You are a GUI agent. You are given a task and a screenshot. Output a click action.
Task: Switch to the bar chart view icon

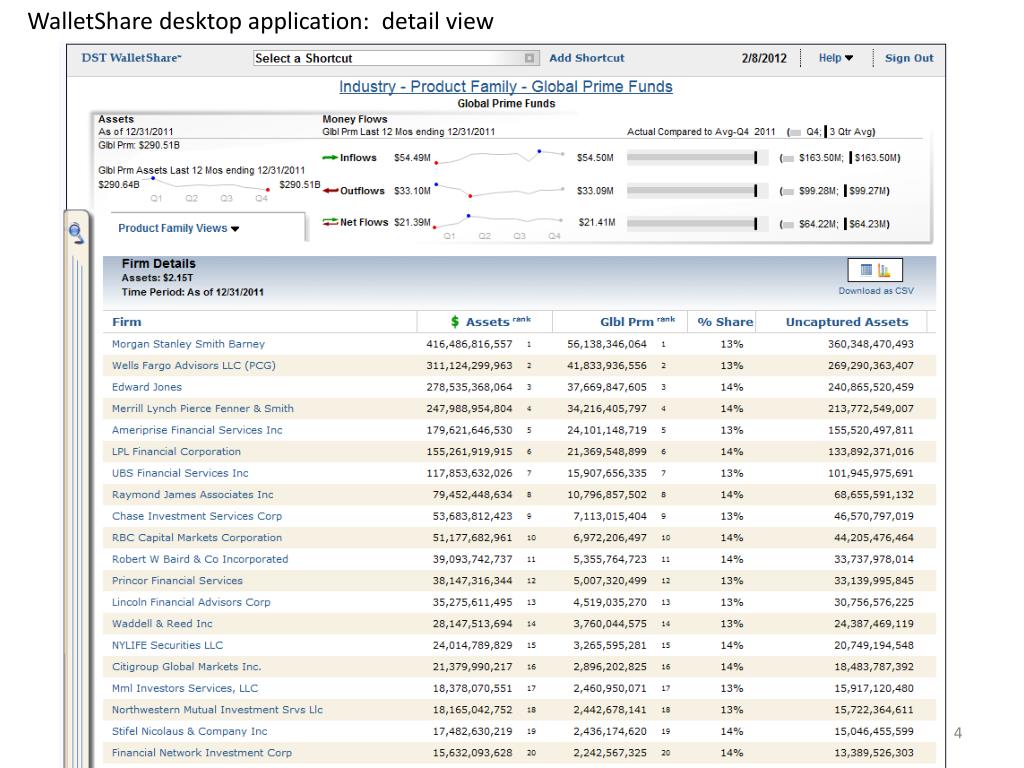(884, 270)
